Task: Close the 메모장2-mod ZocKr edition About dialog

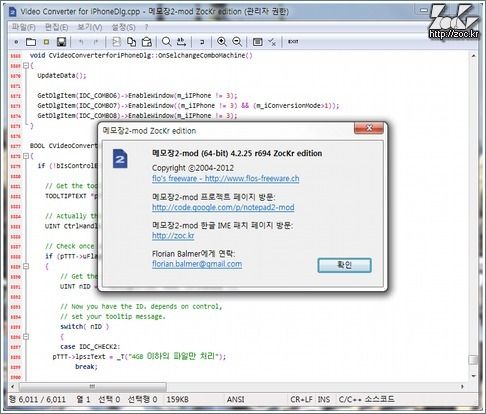Action: tap(369, 128)
